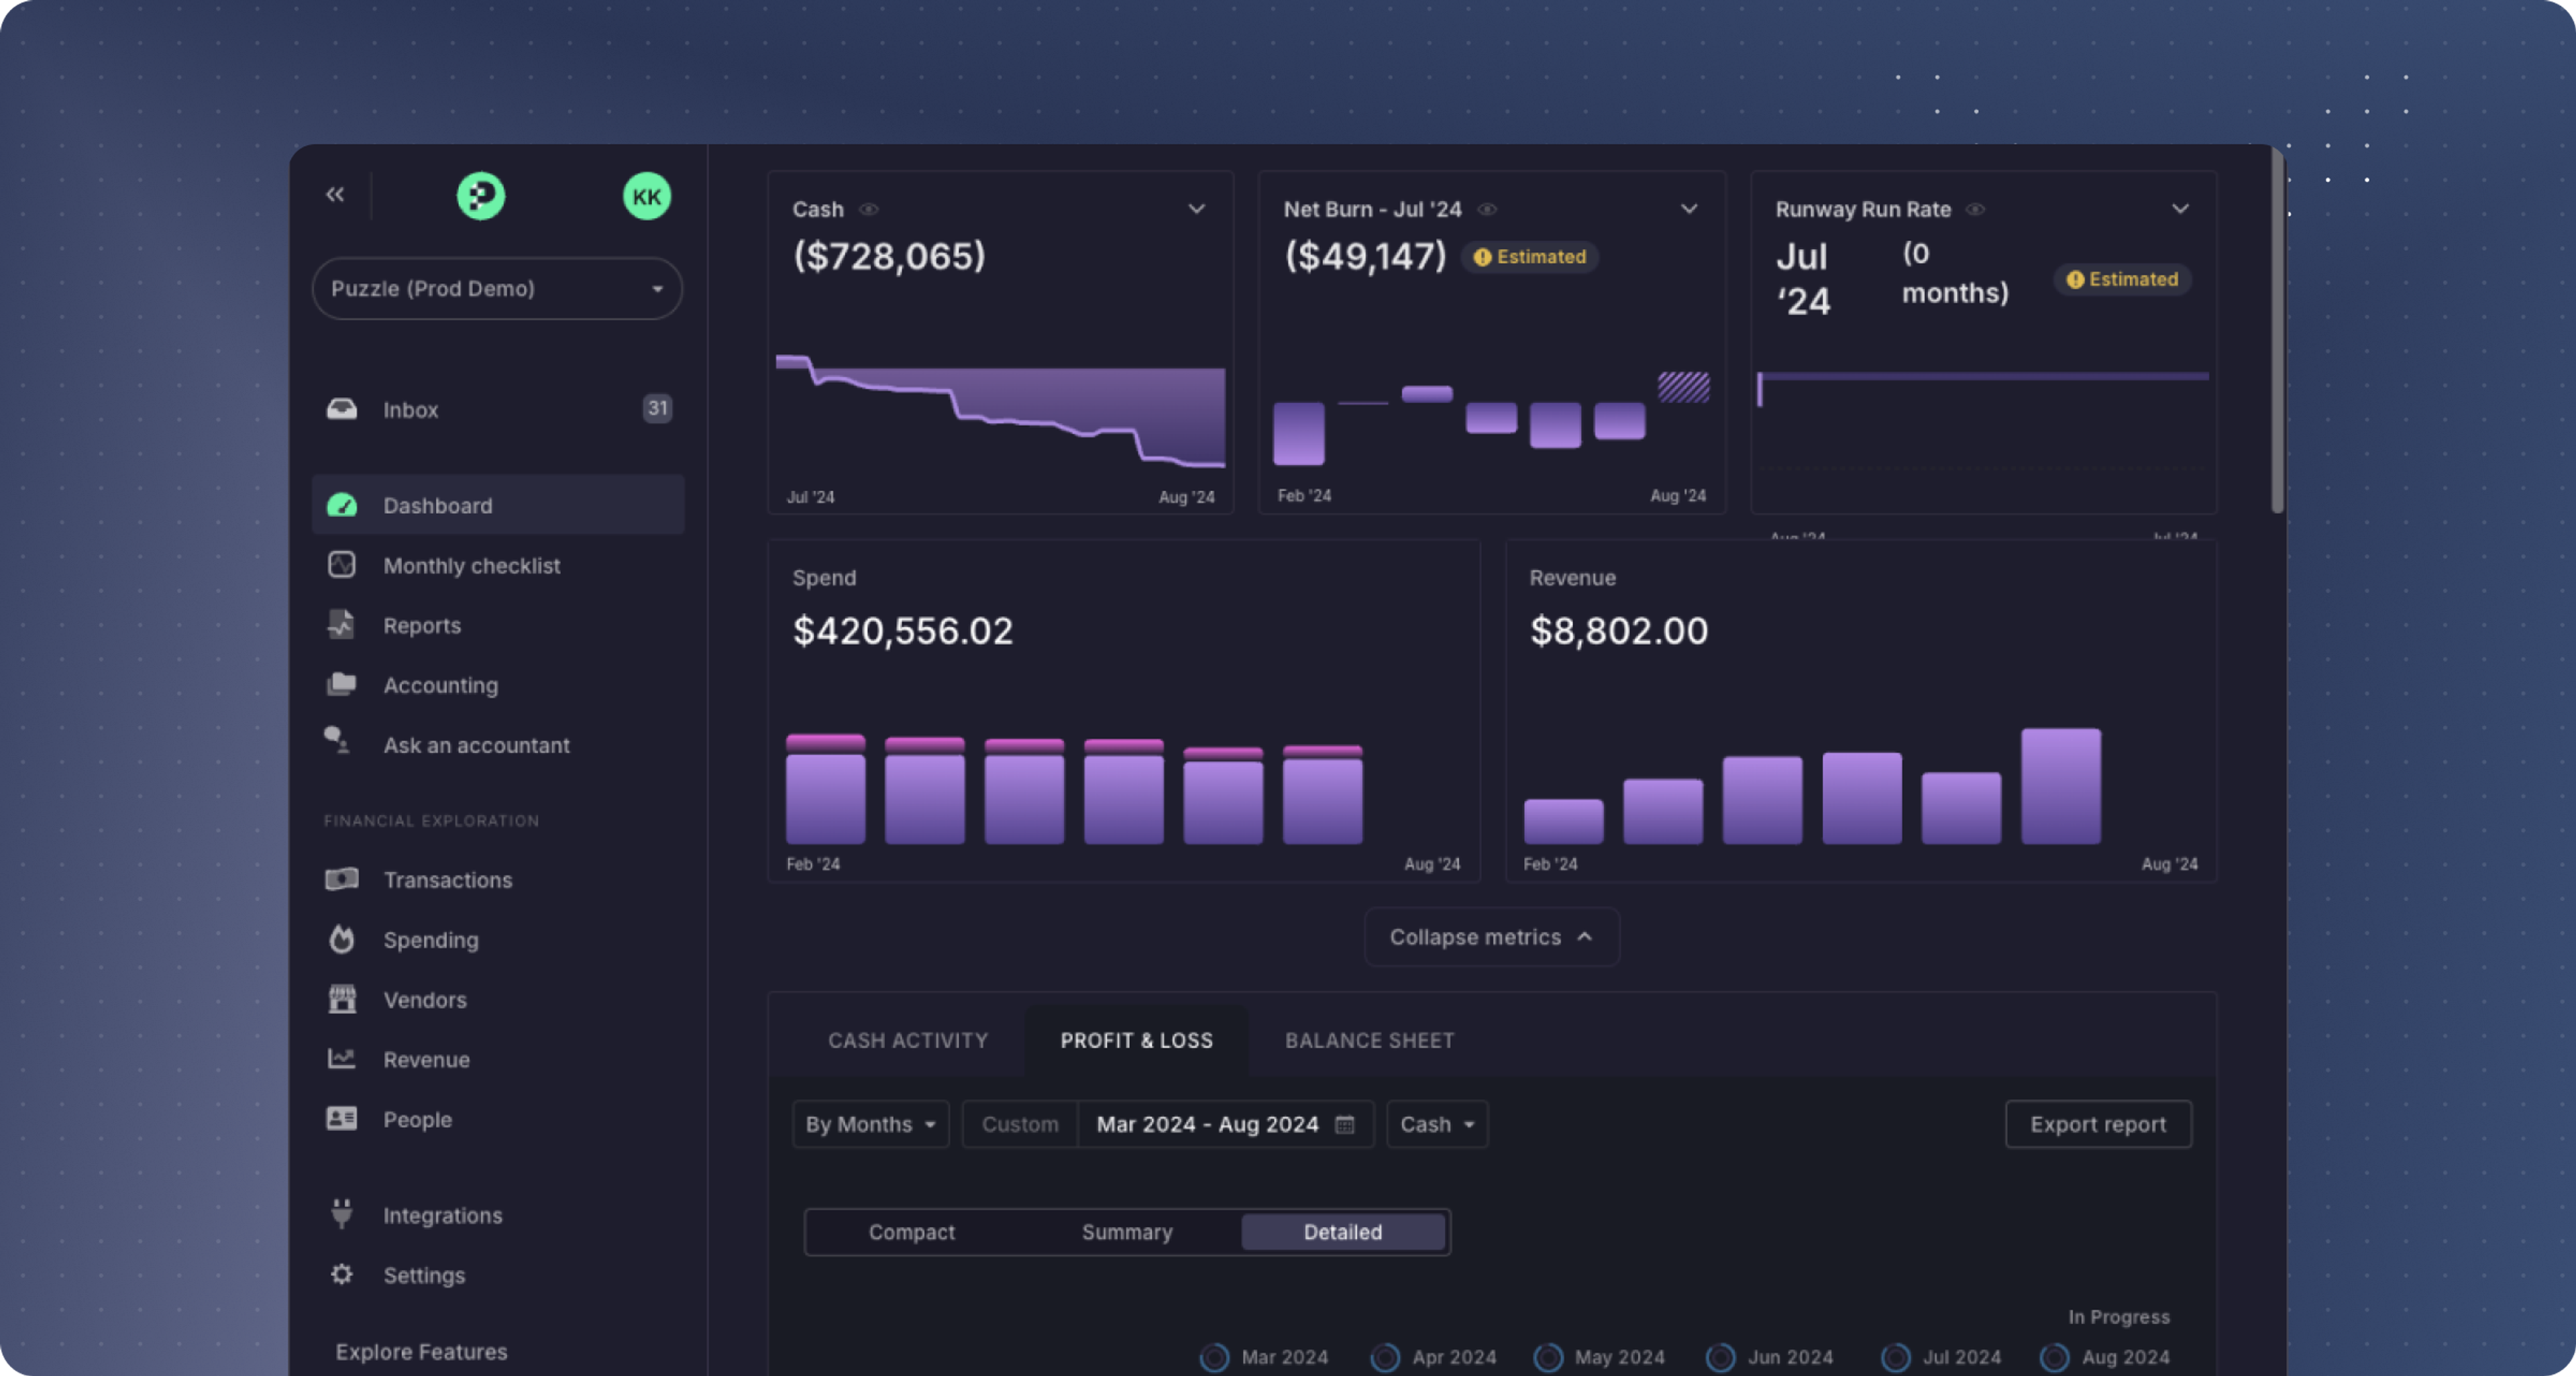The width and height of the screenshot is (2576, 1376).
Task: Select the Detailed view option
Action: [1343, 1232]
